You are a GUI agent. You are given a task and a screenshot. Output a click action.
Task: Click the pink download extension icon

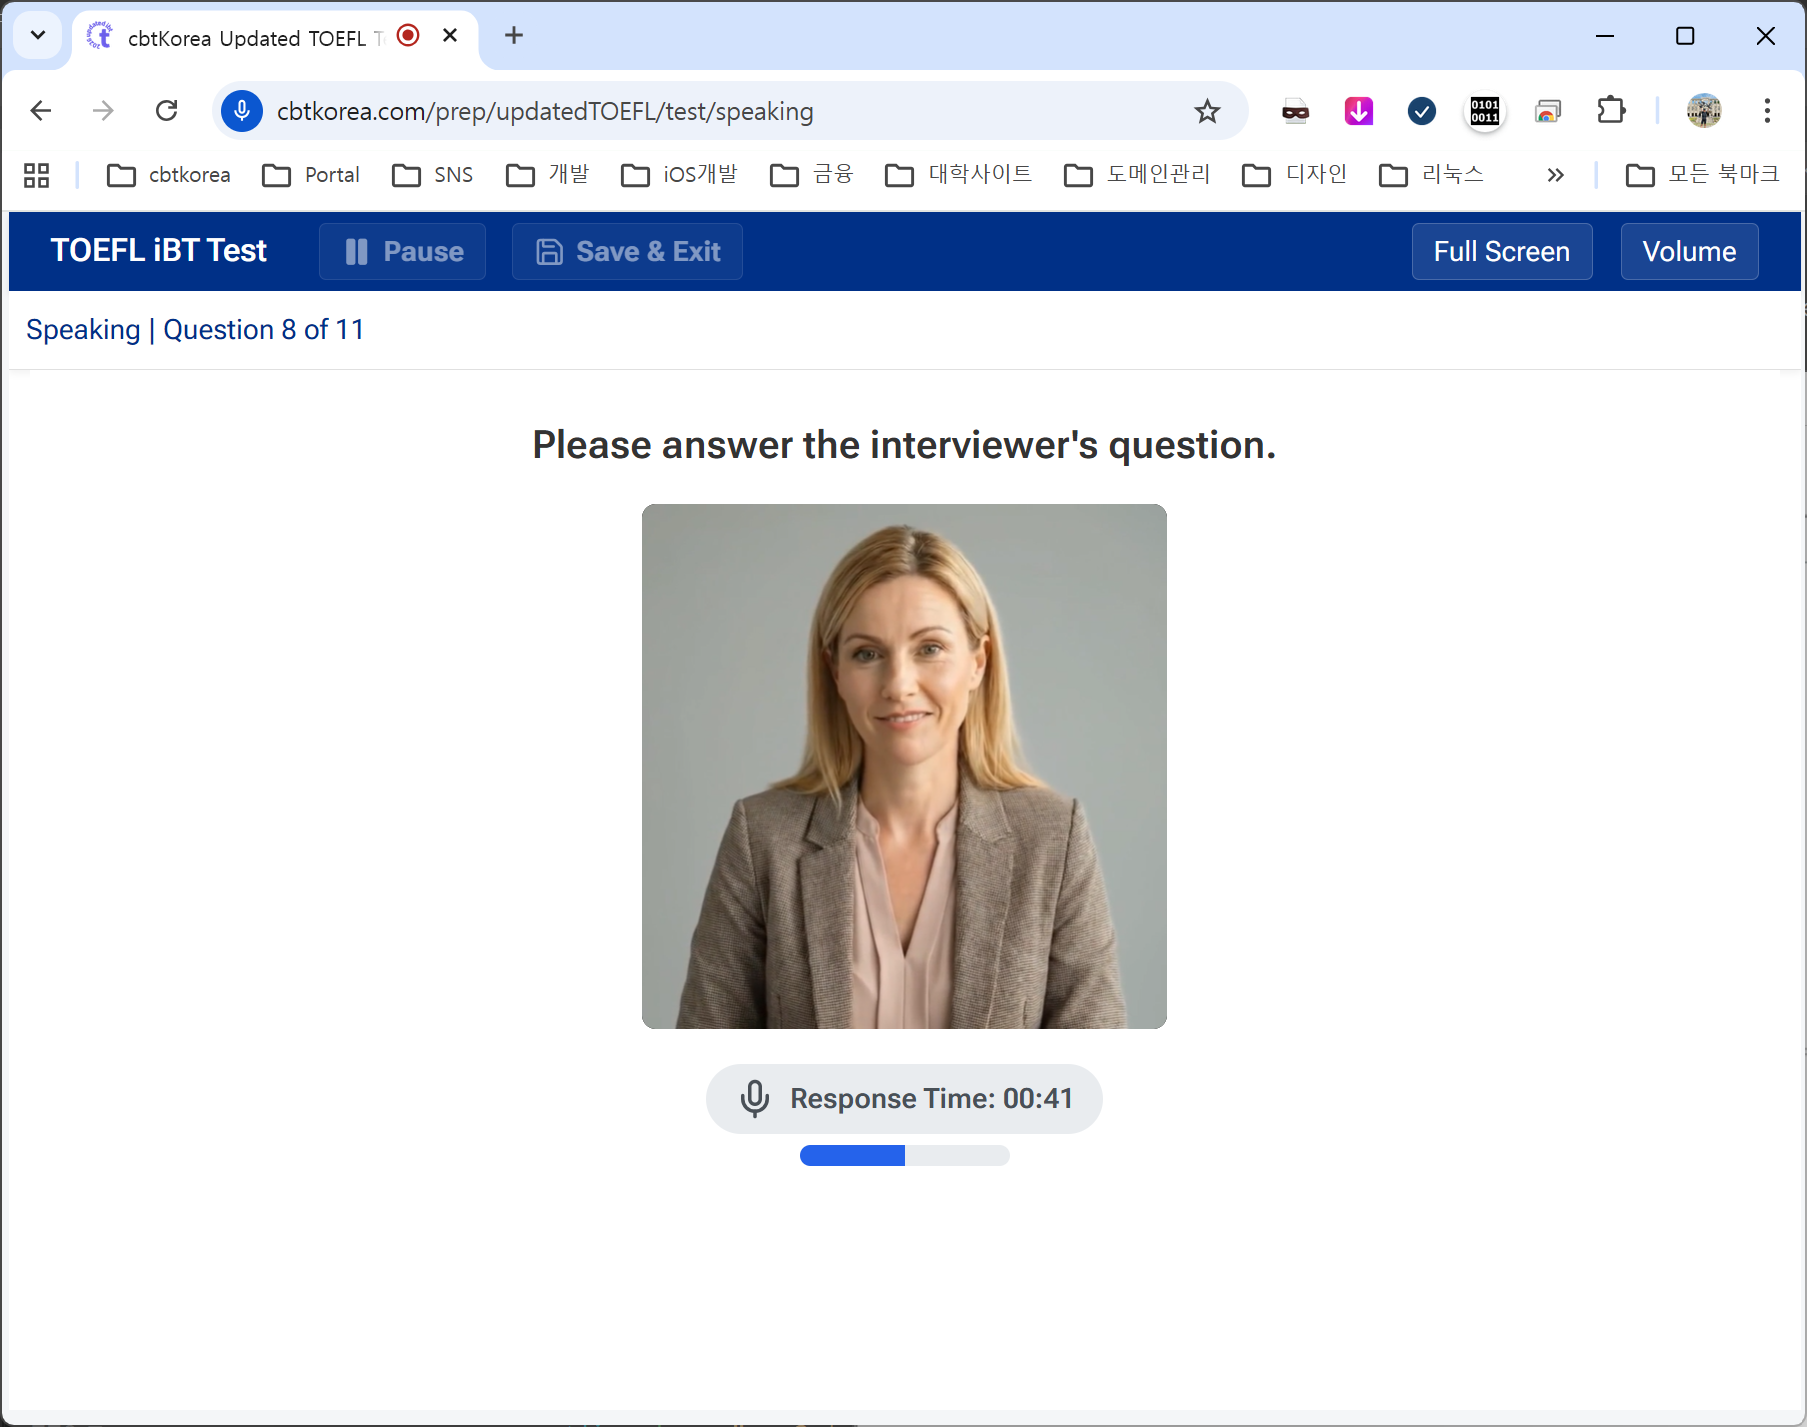[x=1358, y=111]
